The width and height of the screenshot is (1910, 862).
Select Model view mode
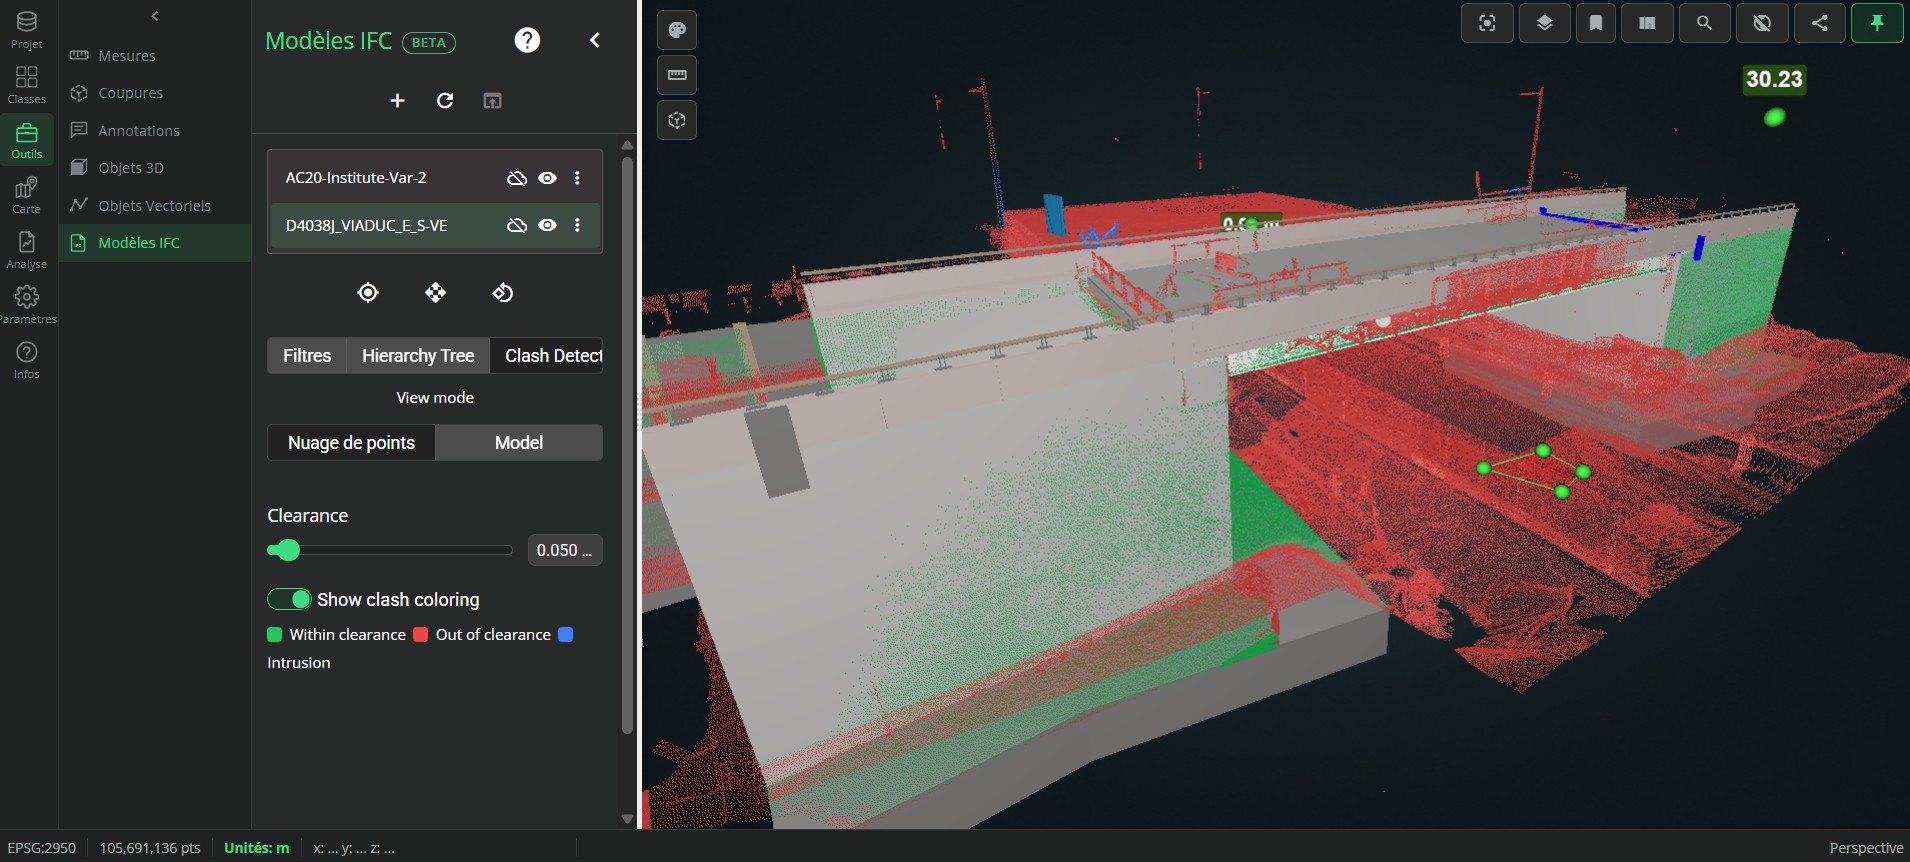click(x=519, y=443)
